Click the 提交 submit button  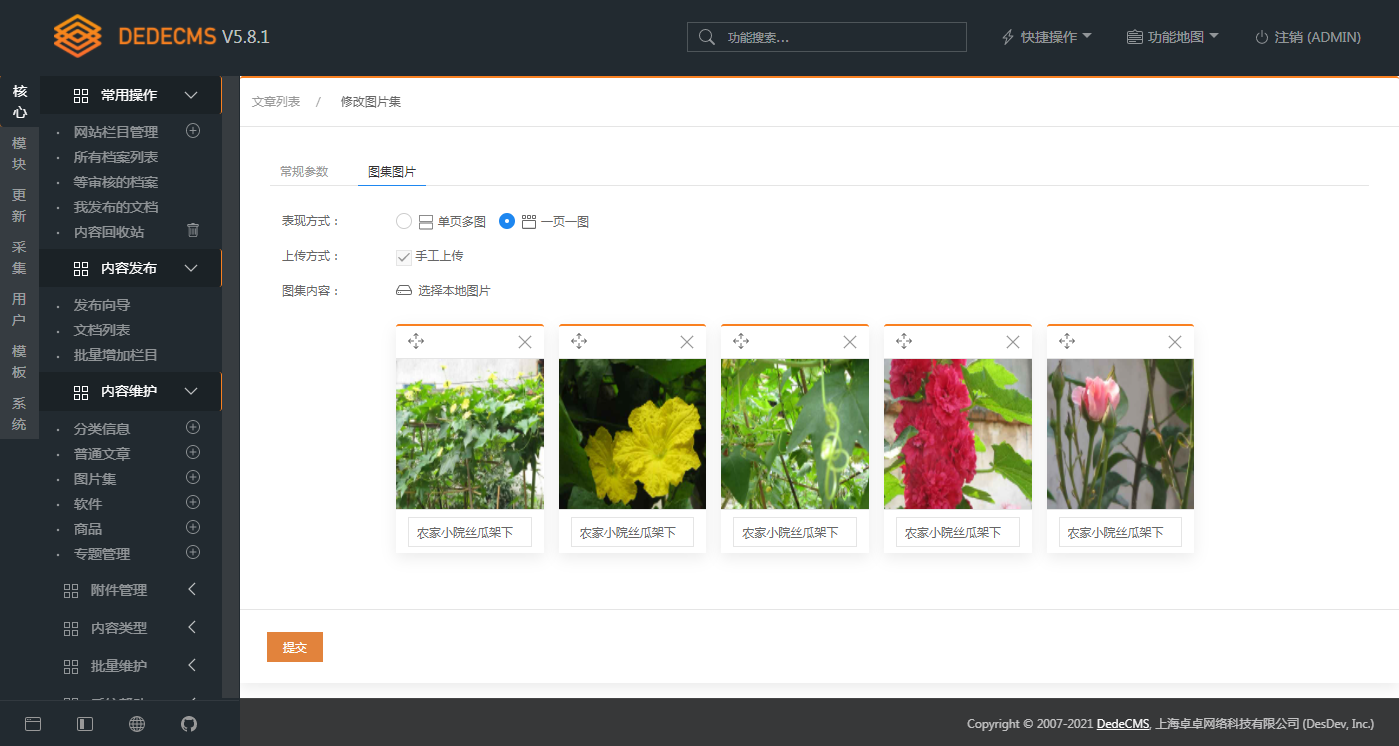pos(294,647)
